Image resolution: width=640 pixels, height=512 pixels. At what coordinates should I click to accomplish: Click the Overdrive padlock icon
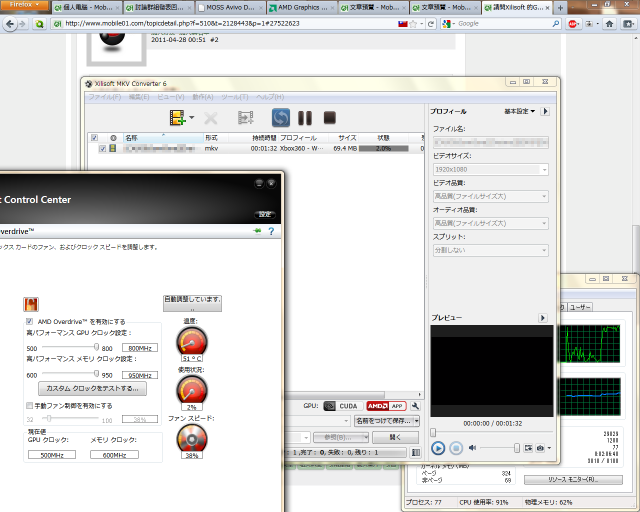[x=31, y=304]
